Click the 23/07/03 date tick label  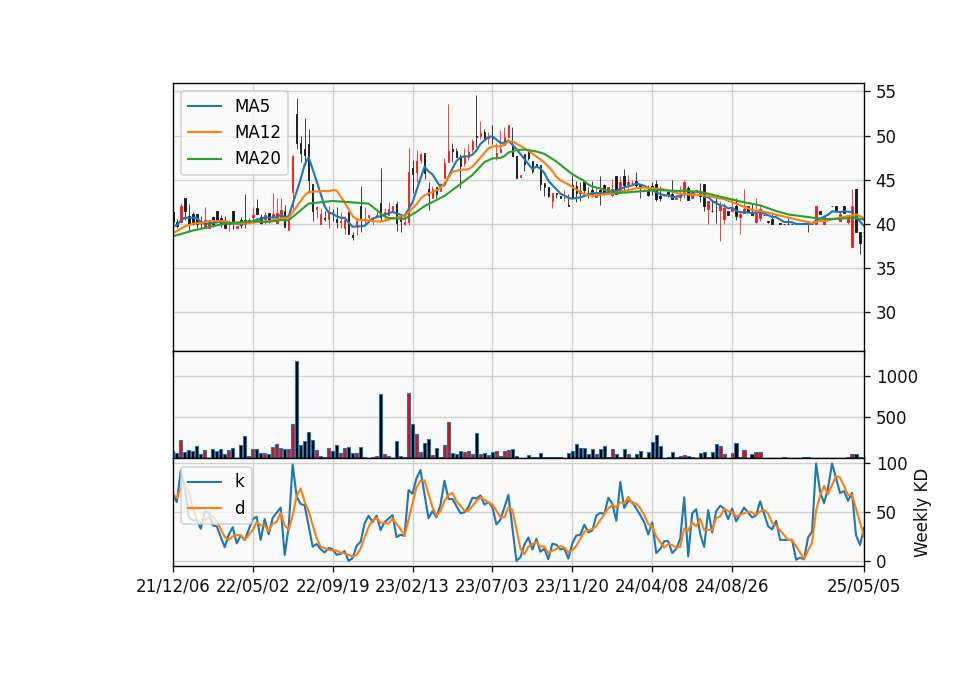pyautogui.click(x=492, y=586)
